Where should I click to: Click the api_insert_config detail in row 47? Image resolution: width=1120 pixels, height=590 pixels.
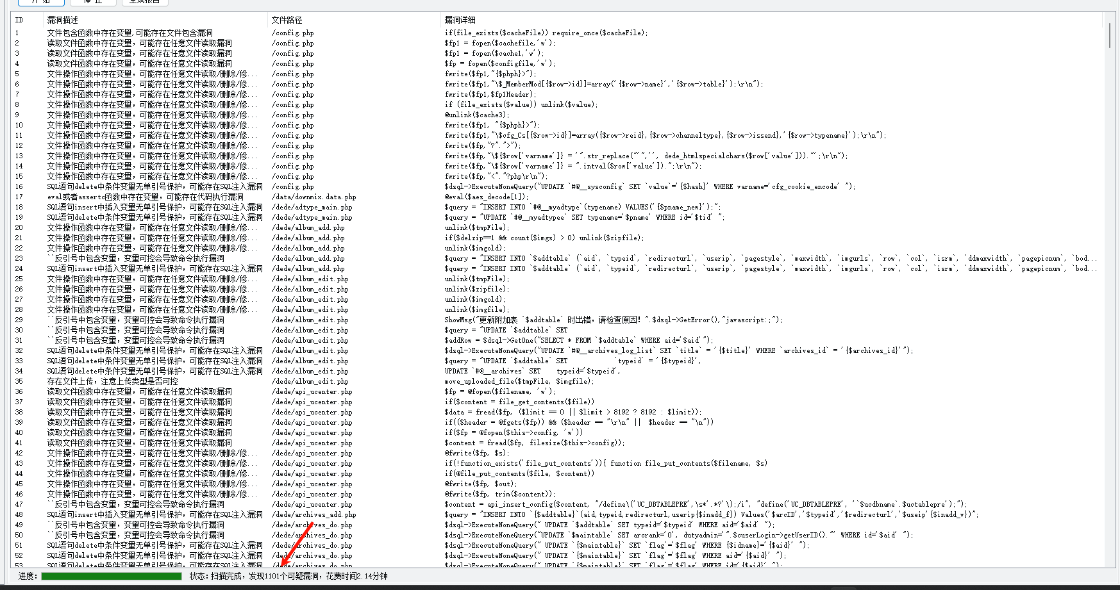pyautogui.click(x=705, y=504)
